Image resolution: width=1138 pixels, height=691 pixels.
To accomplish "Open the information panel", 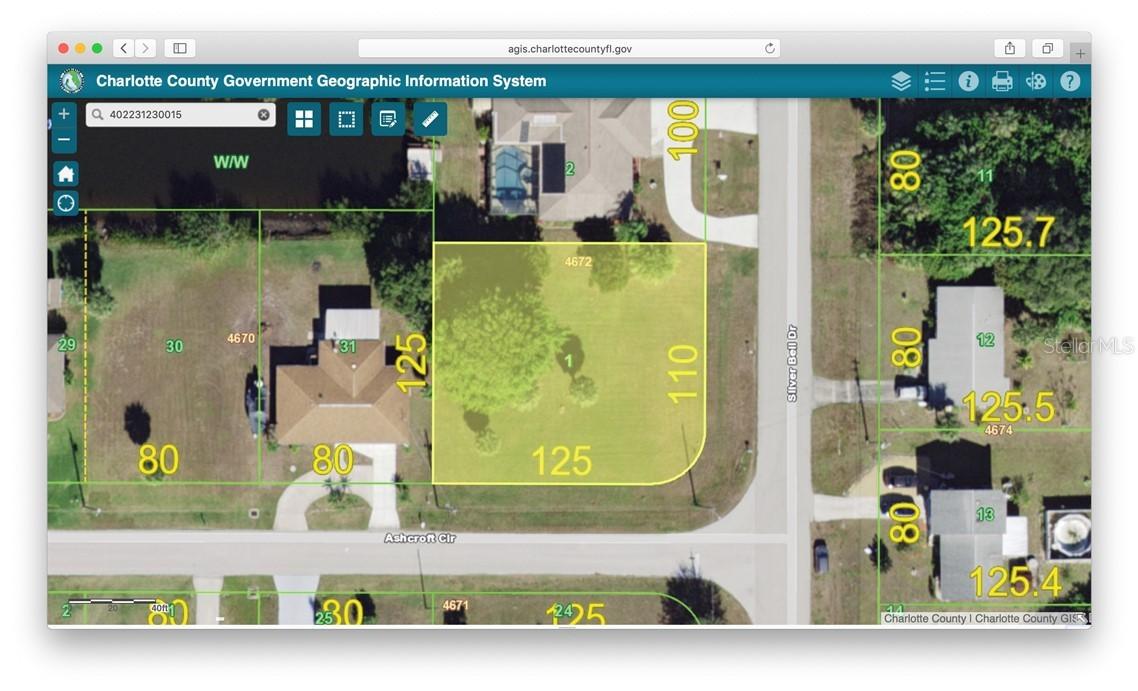I will 968,82.
